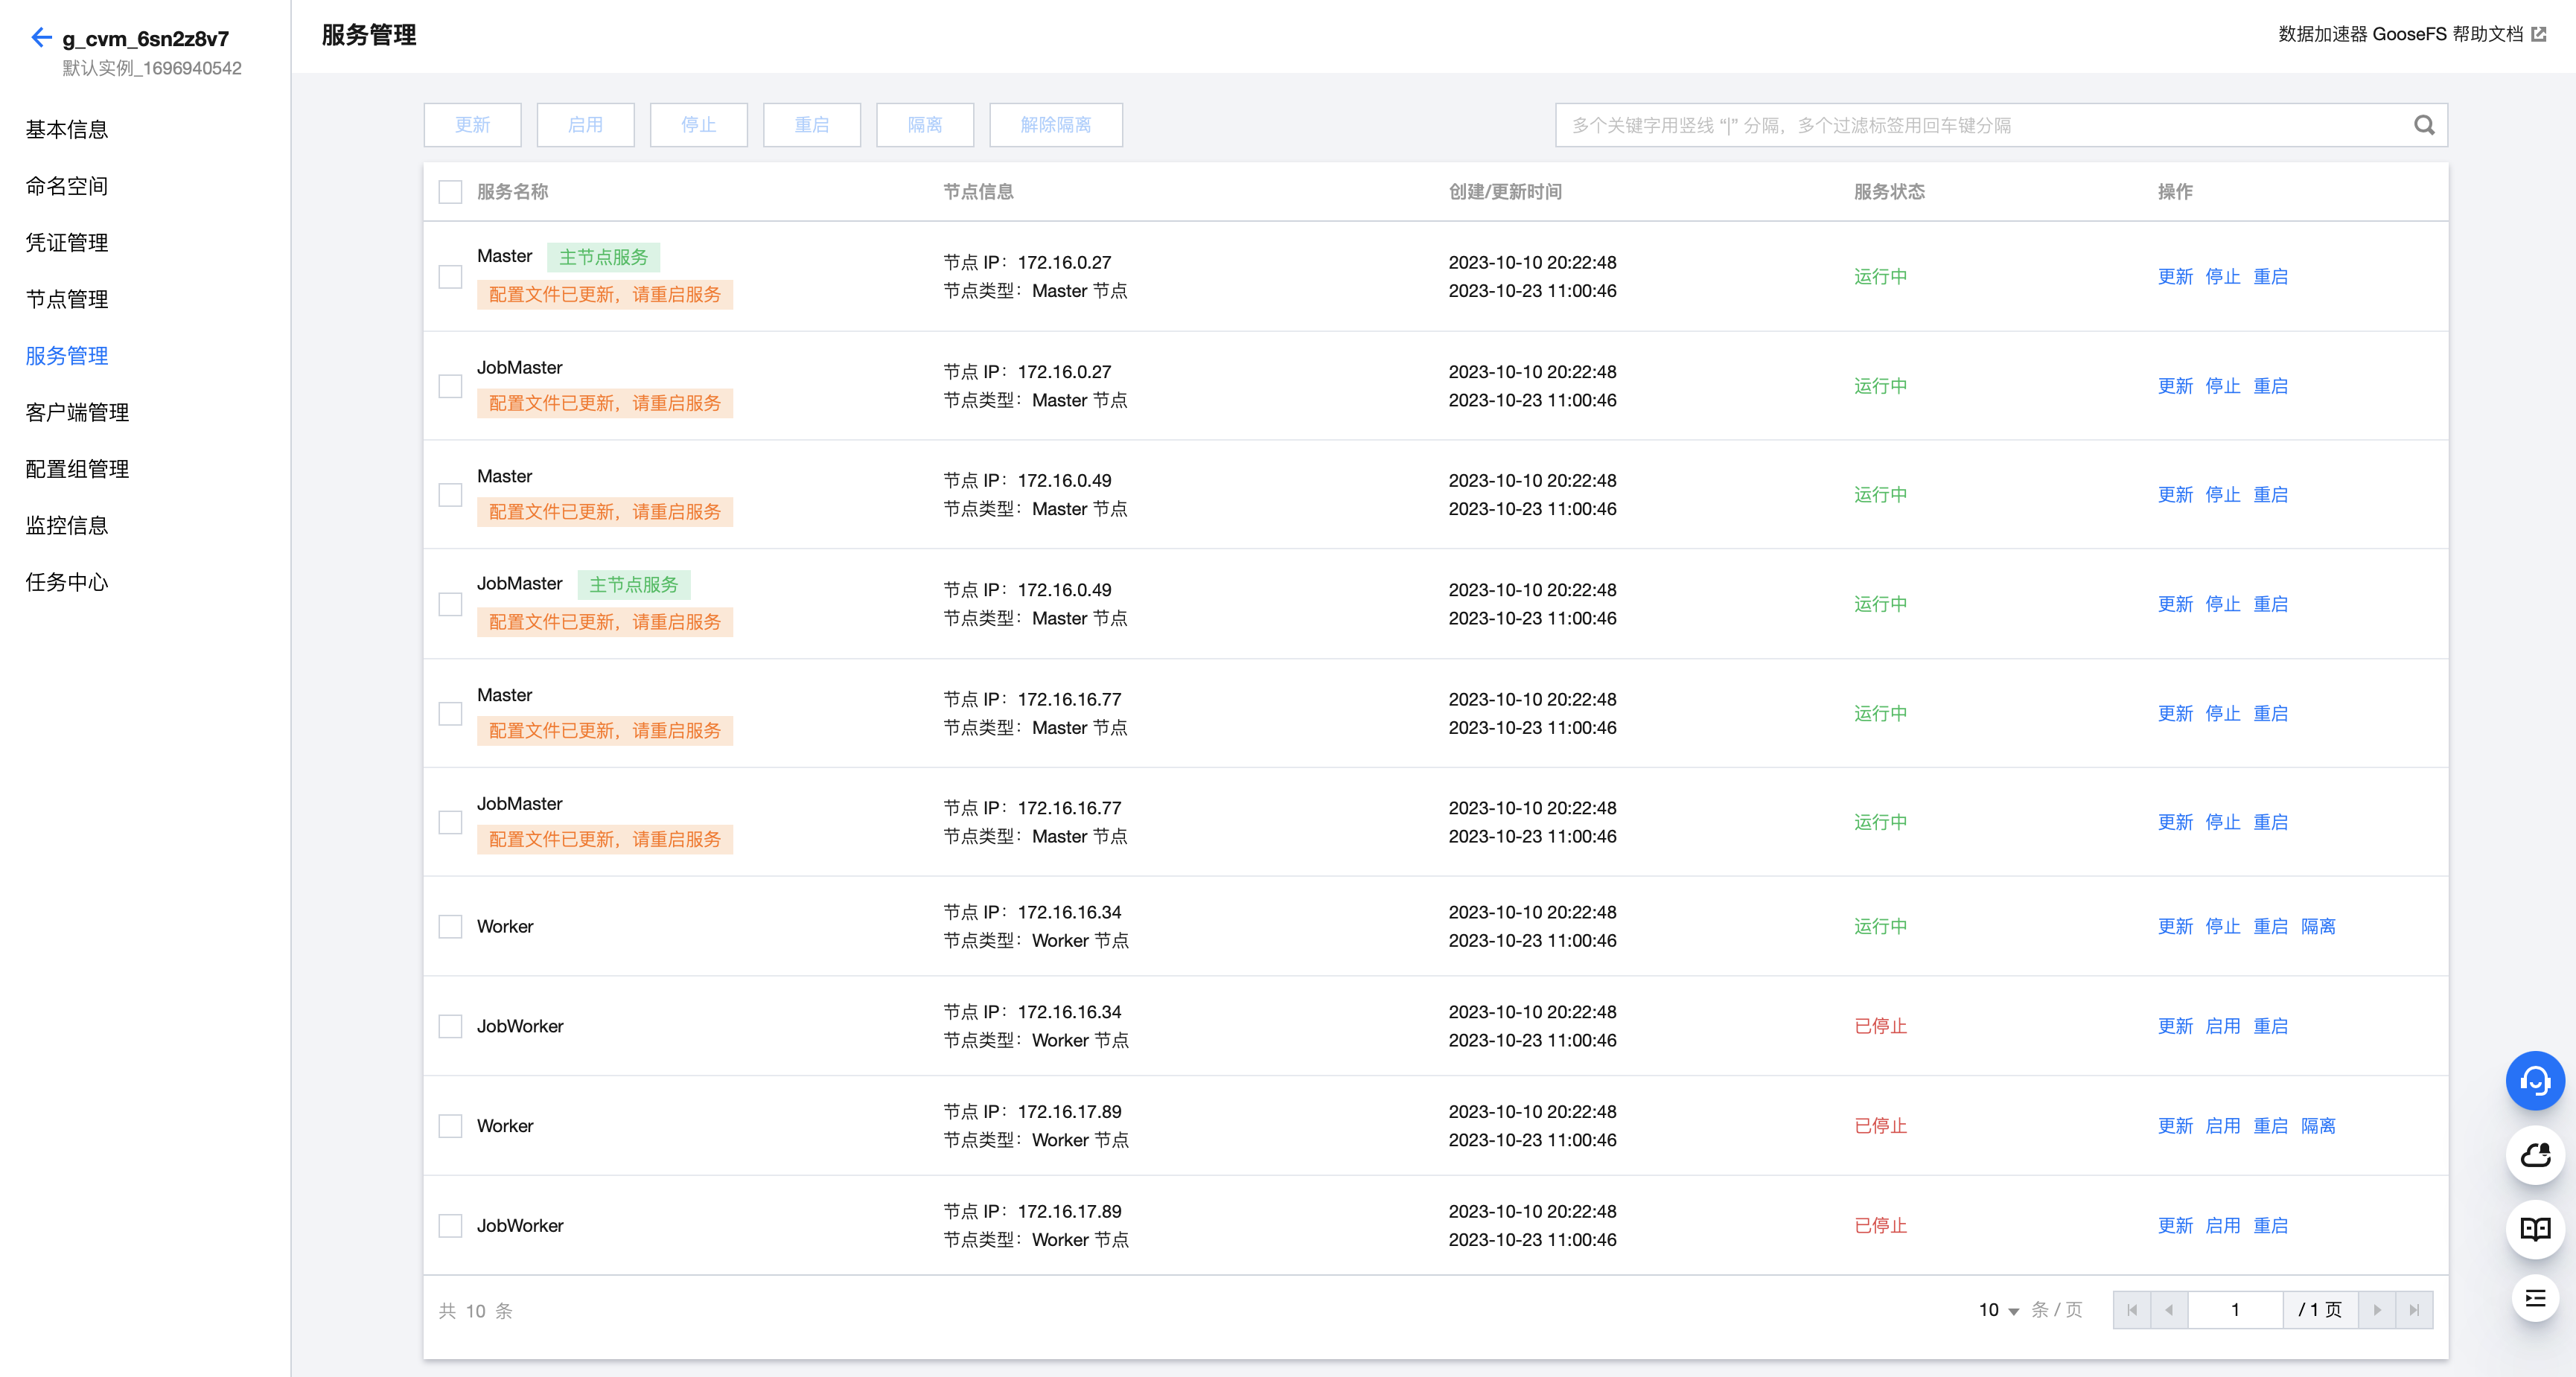2576x1377 pixels.
Task: Open the GooseFS 帮助文档 link
Action: 2411,34
